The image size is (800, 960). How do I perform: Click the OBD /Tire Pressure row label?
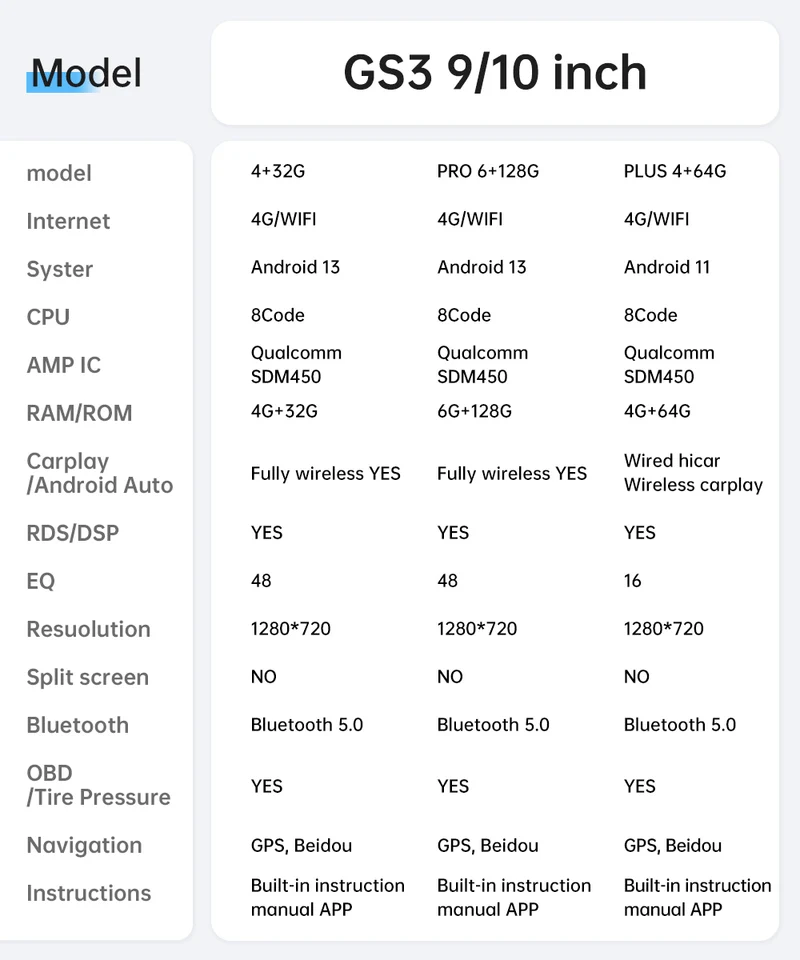tap(99, 786)
